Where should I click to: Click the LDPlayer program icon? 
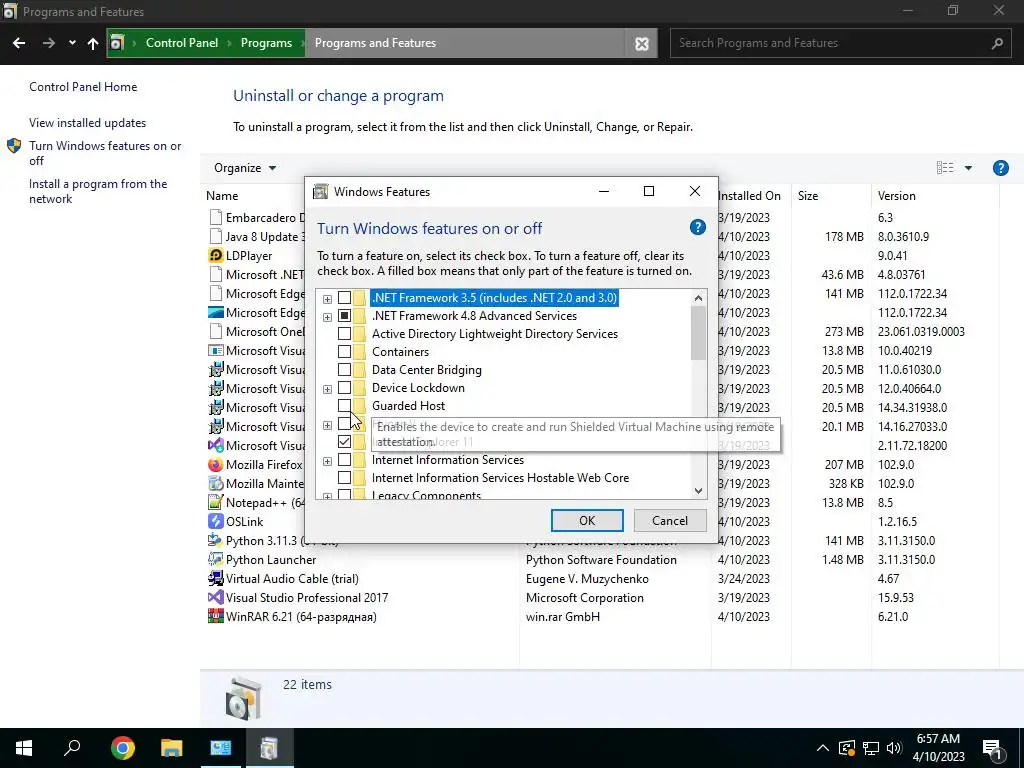(x=216, y=255)
